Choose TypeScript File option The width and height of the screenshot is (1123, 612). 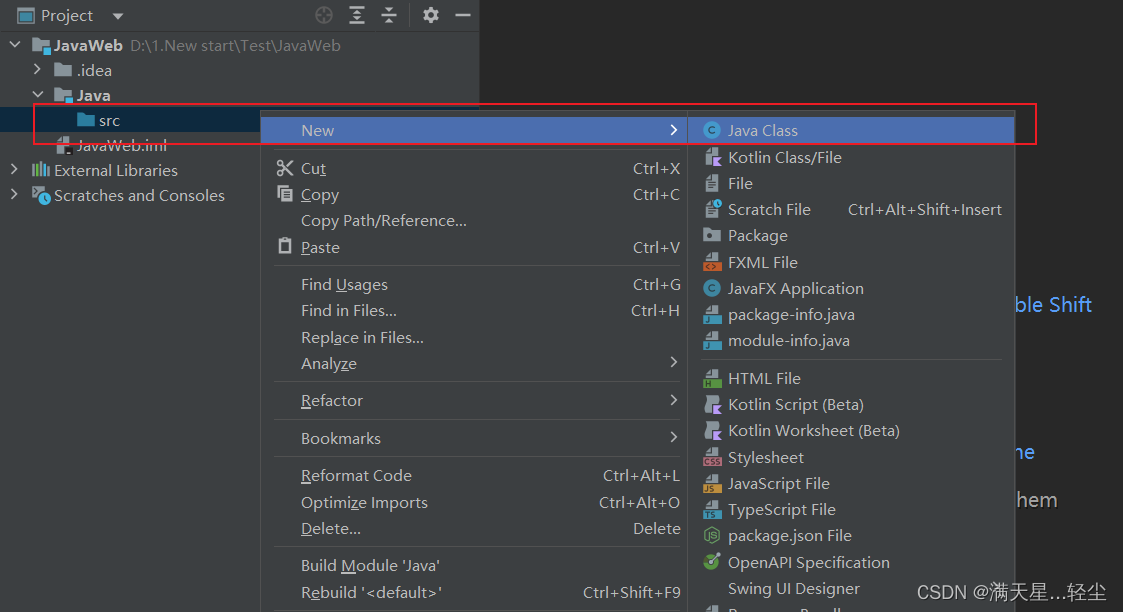[x=851, y=510]
